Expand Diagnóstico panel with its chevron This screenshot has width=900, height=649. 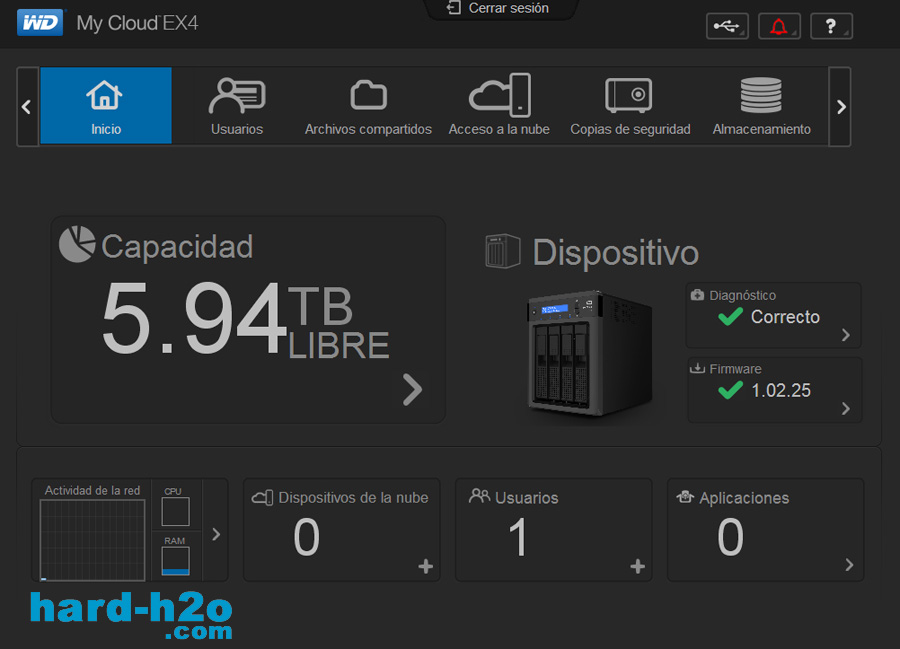click(x=845, y=335)
